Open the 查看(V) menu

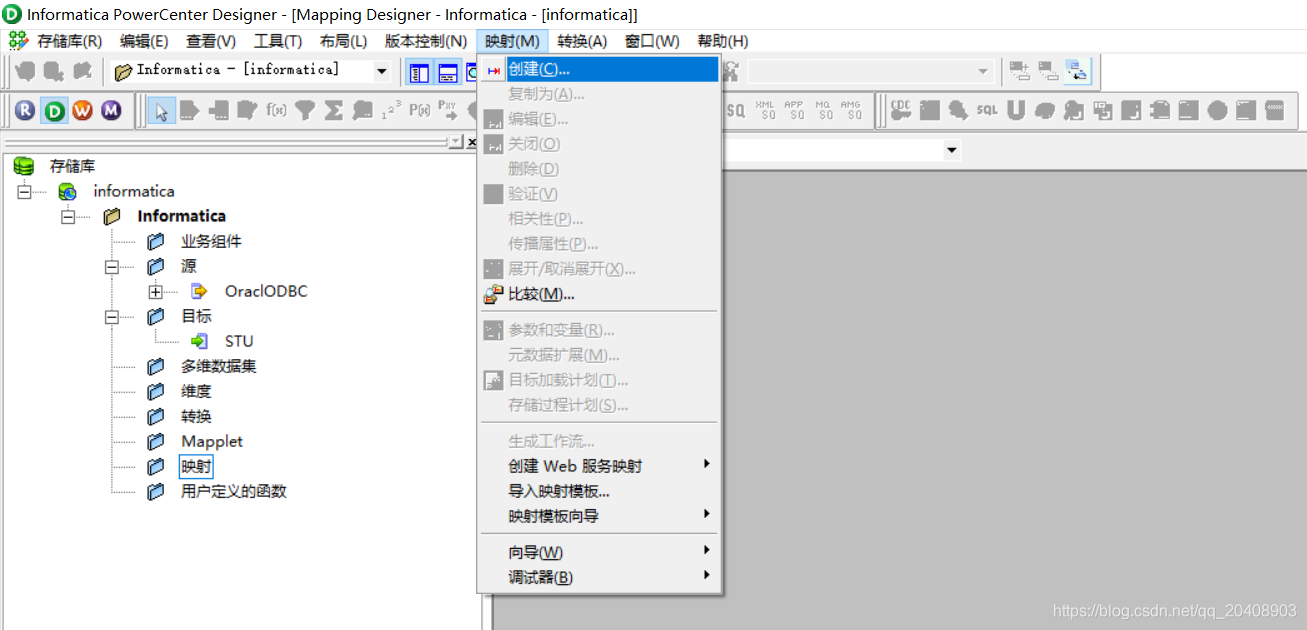point(211,41)
